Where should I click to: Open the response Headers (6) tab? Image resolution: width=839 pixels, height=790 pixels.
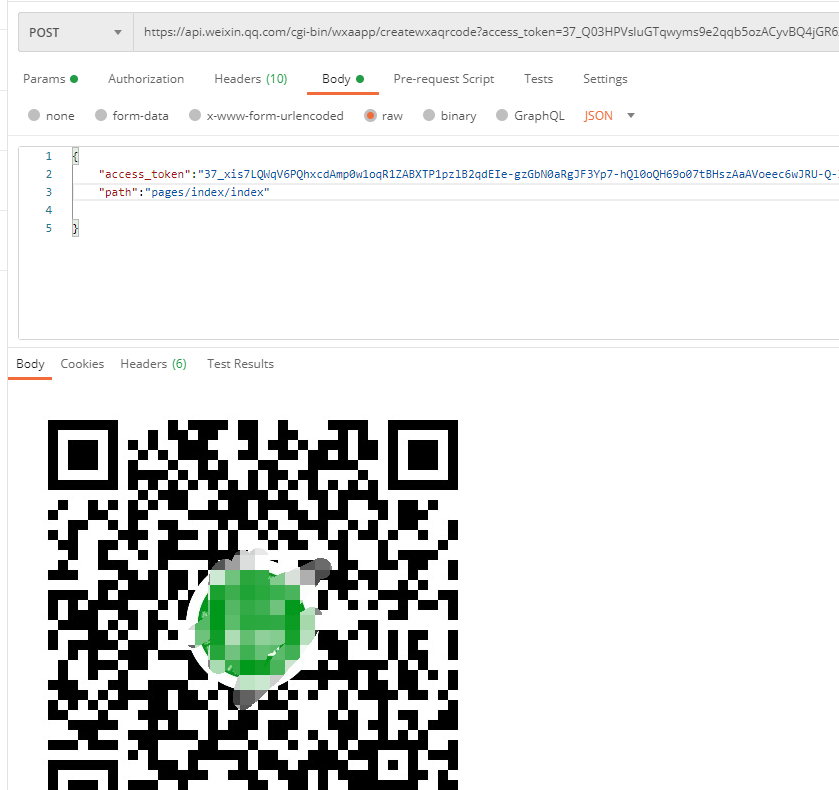(x=153, y=364)
